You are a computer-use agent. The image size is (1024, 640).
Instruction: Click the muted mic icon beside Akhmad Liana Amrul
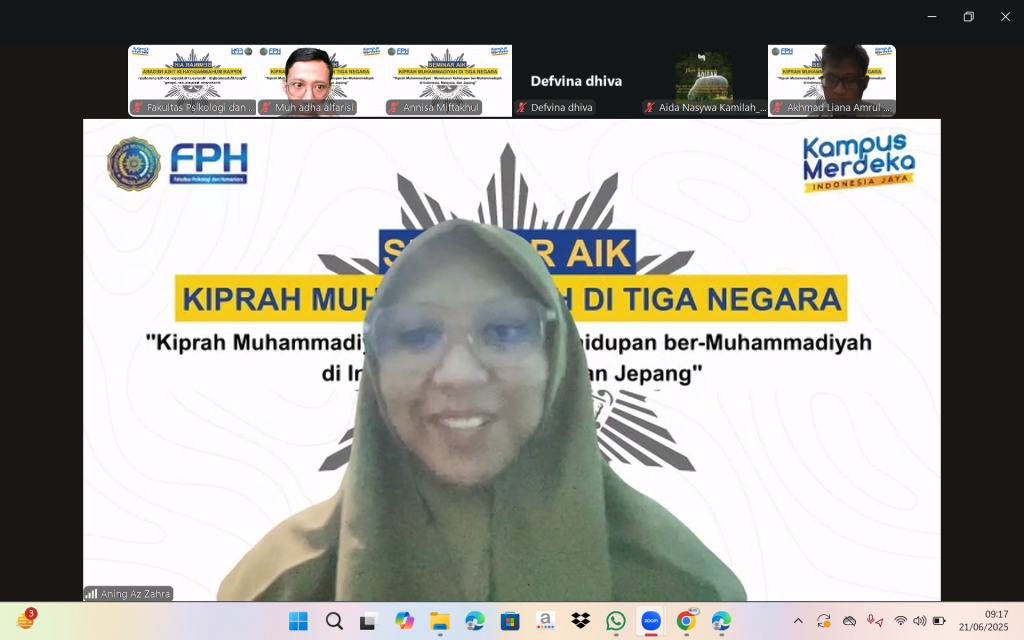click(x=777, y=108)
